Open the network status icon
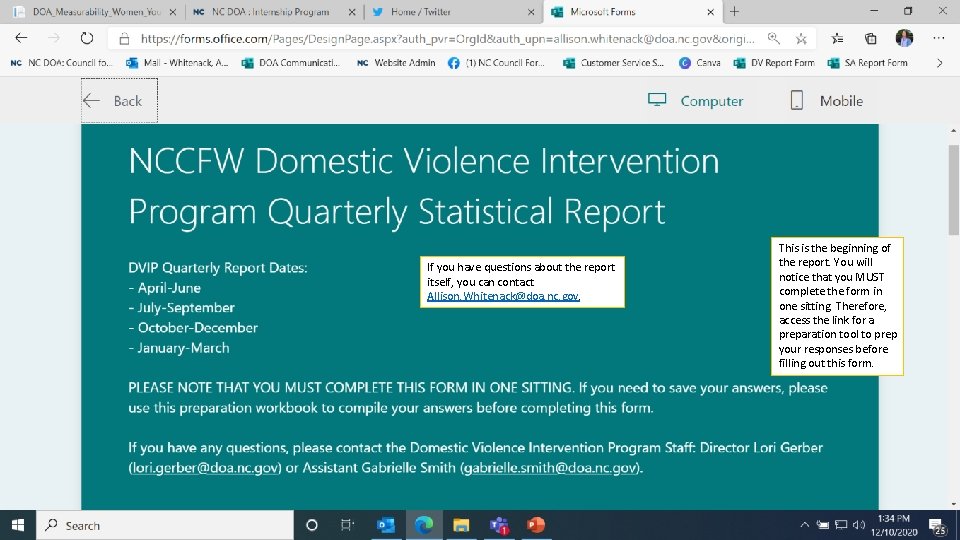960x540 pixels. click(841, 525)
